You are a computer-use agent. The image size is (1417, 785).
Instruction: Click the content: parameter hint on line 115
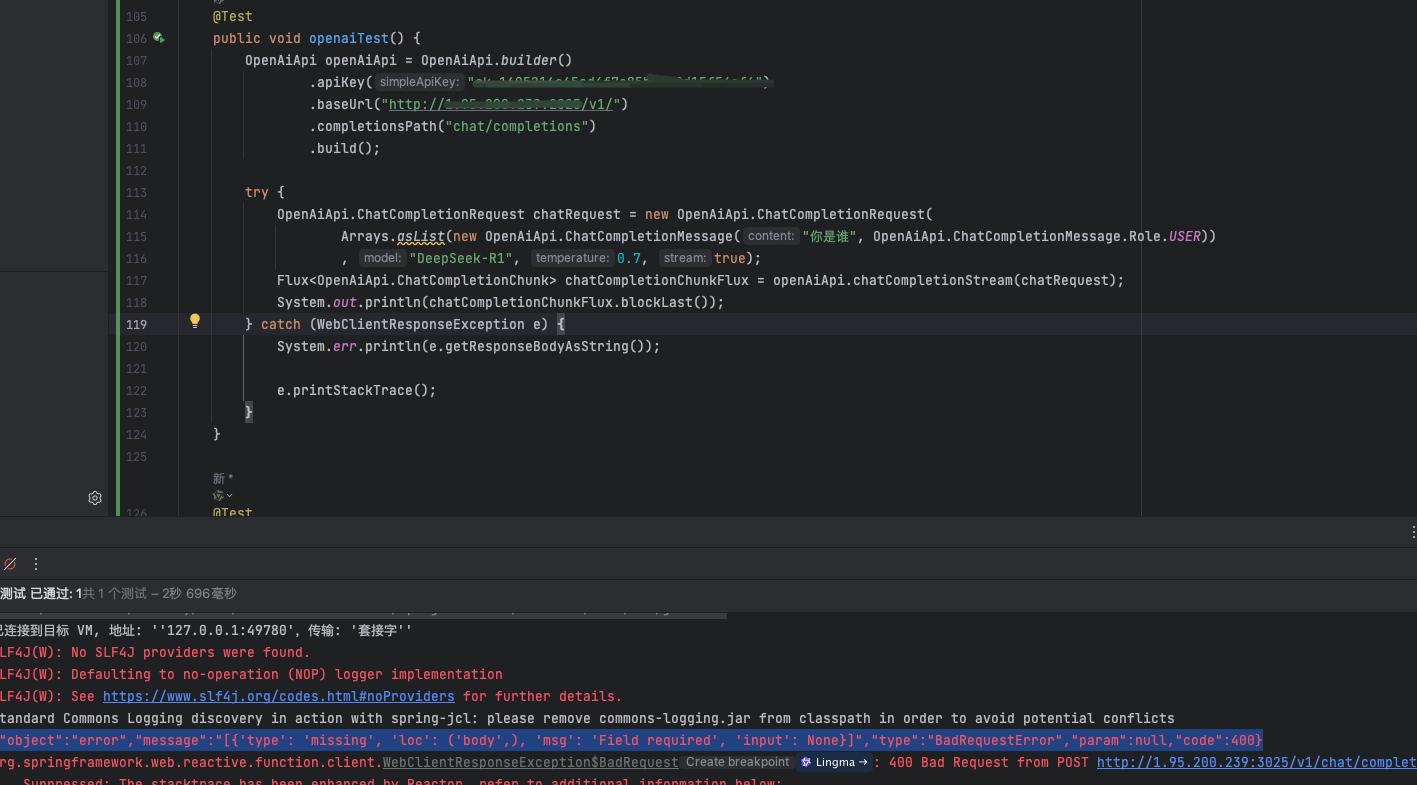(771, 236)
